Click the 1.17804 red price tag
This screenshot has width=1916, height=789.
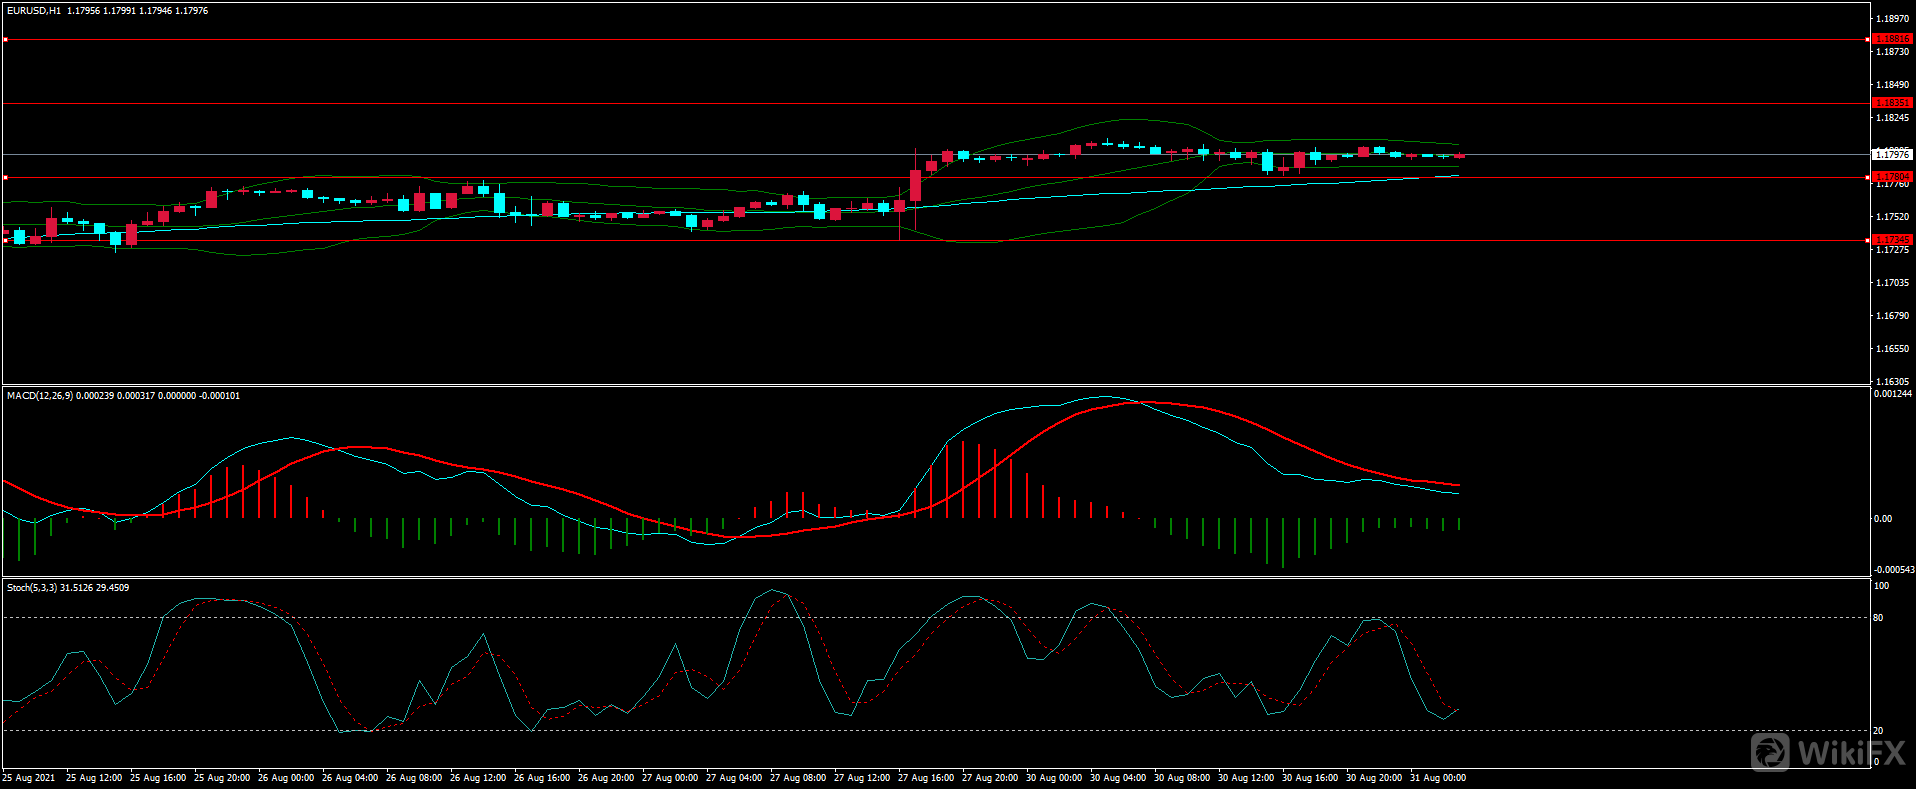click(x=1891, y=177)
